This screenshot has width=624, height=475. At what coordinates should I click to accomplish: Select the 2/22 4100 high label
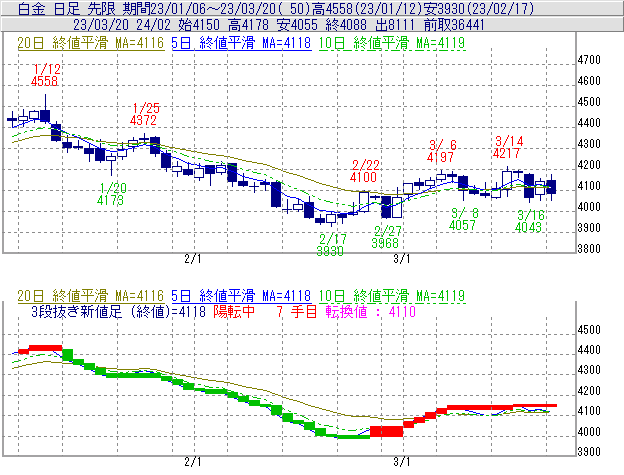[x=364, y=171]
